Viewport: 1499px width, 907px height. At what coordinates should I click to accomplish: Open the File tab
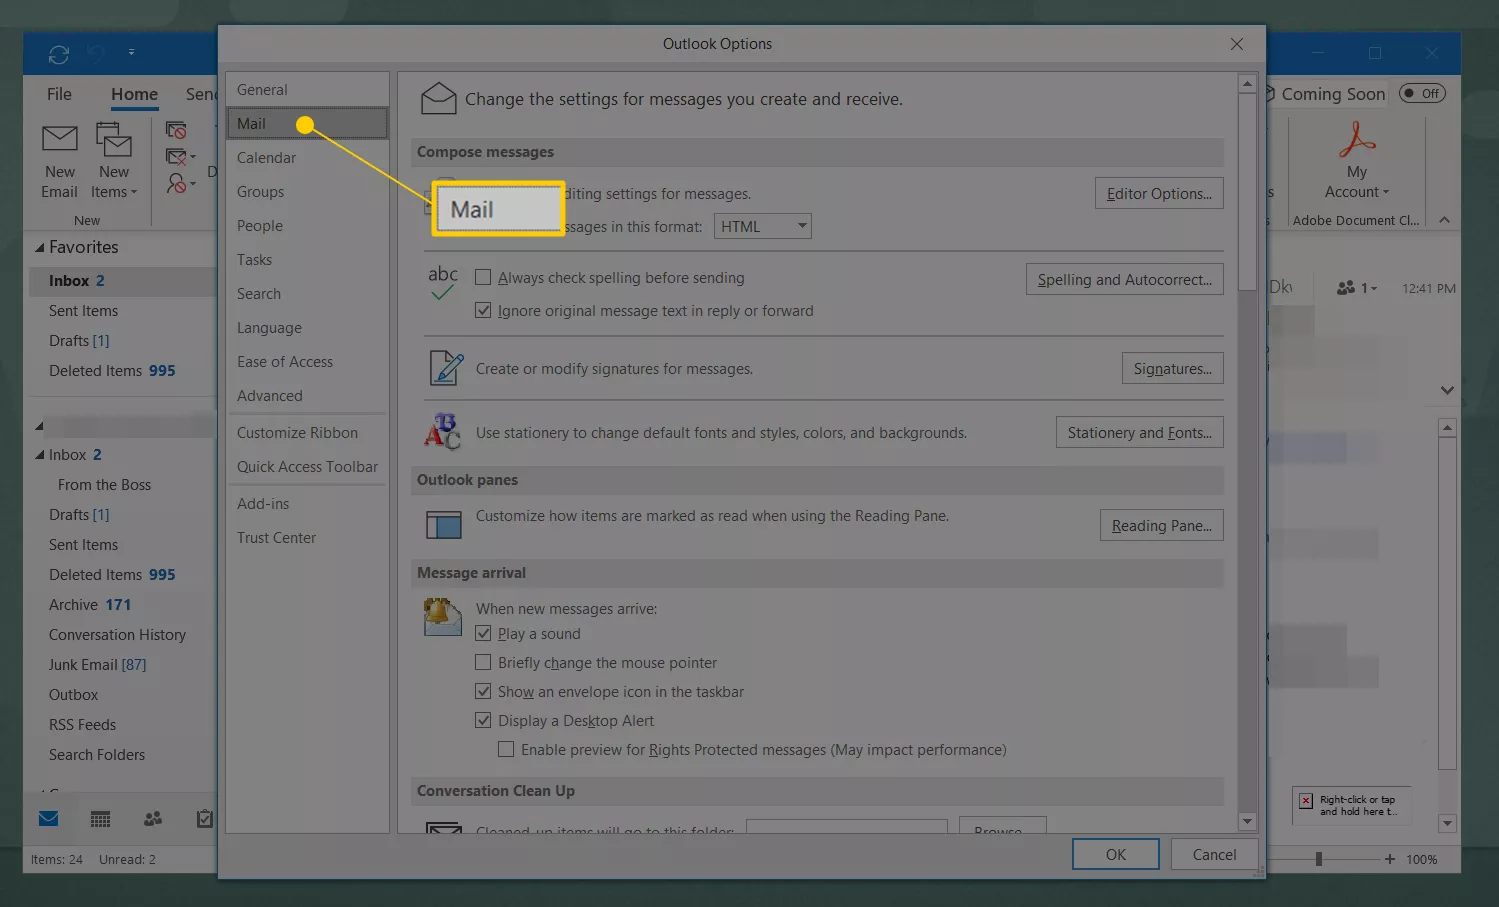(59, 94)
